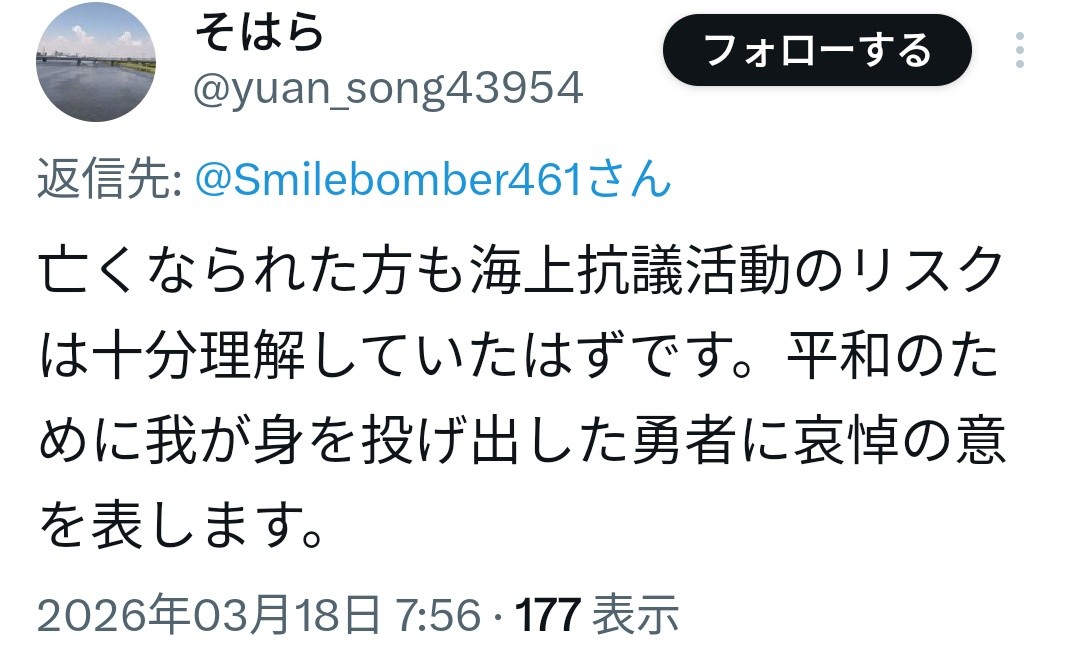Click the word 平和 in the tweet
The height and width of the screenshot is (661, 1080).
840,356
